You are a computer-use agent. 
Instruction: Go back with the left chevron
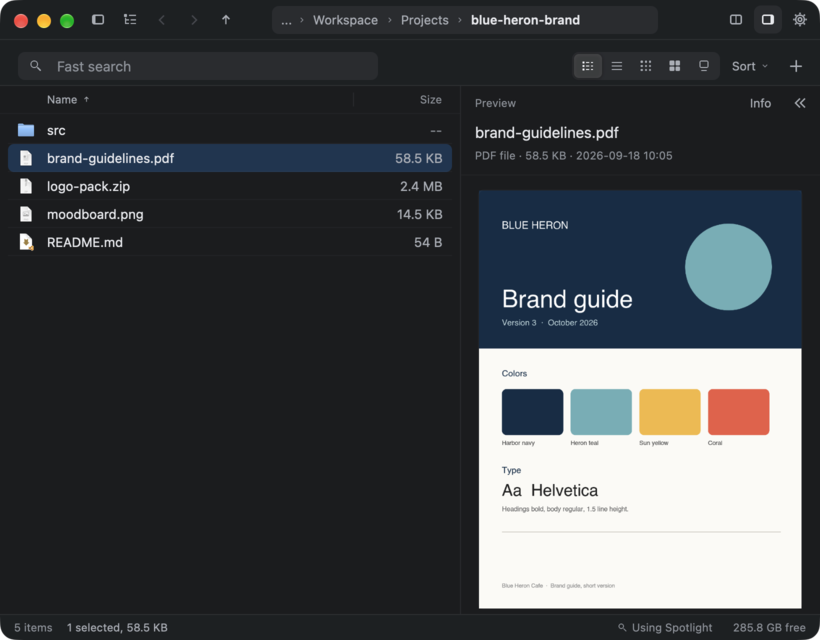[x=162, y=20]
